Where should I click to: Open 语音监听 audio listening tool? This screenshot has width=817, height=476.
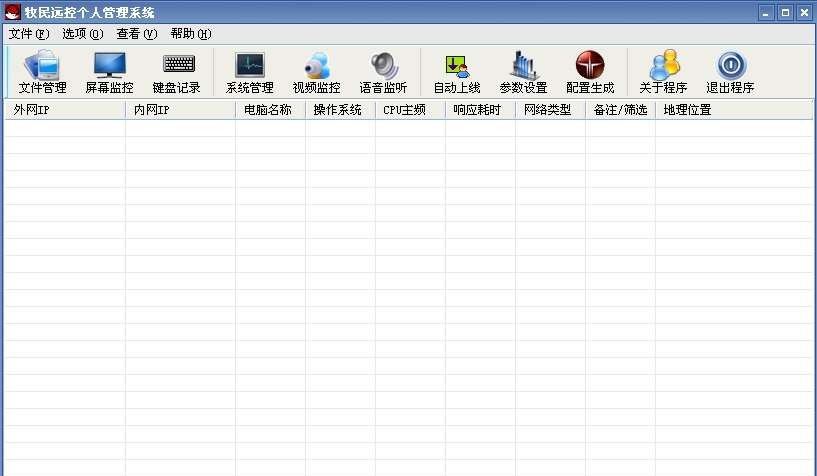coord(383,72)
